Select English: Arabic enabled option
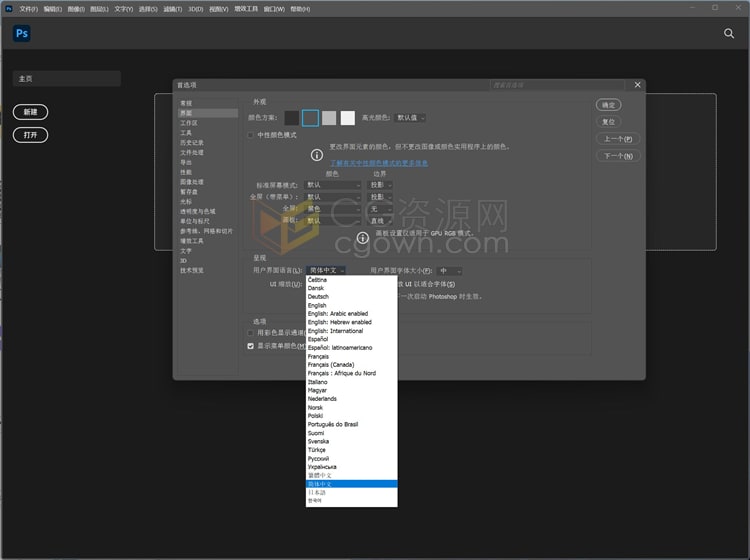 tap(352, 314)
